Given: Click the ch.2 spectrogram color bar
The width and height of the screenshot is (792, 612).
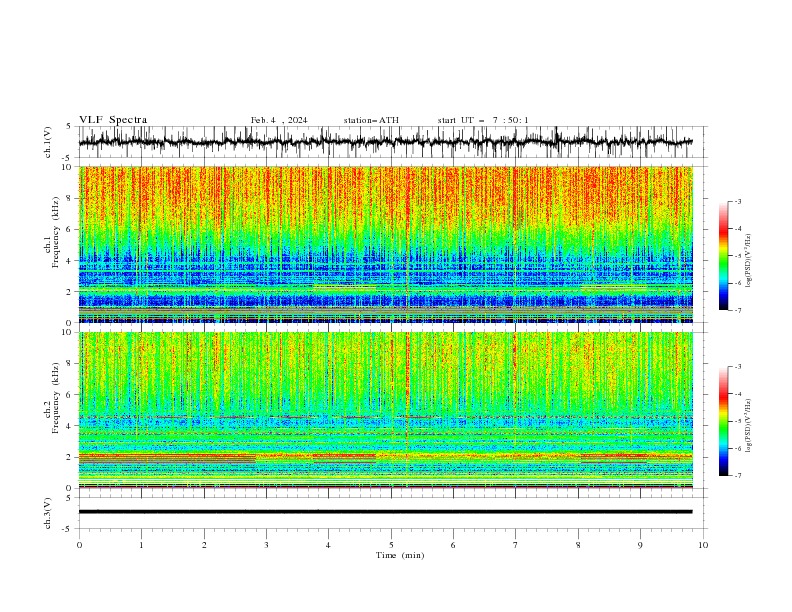Looking at the screenshot, I should pyautogui.click(x=723, y=421).
